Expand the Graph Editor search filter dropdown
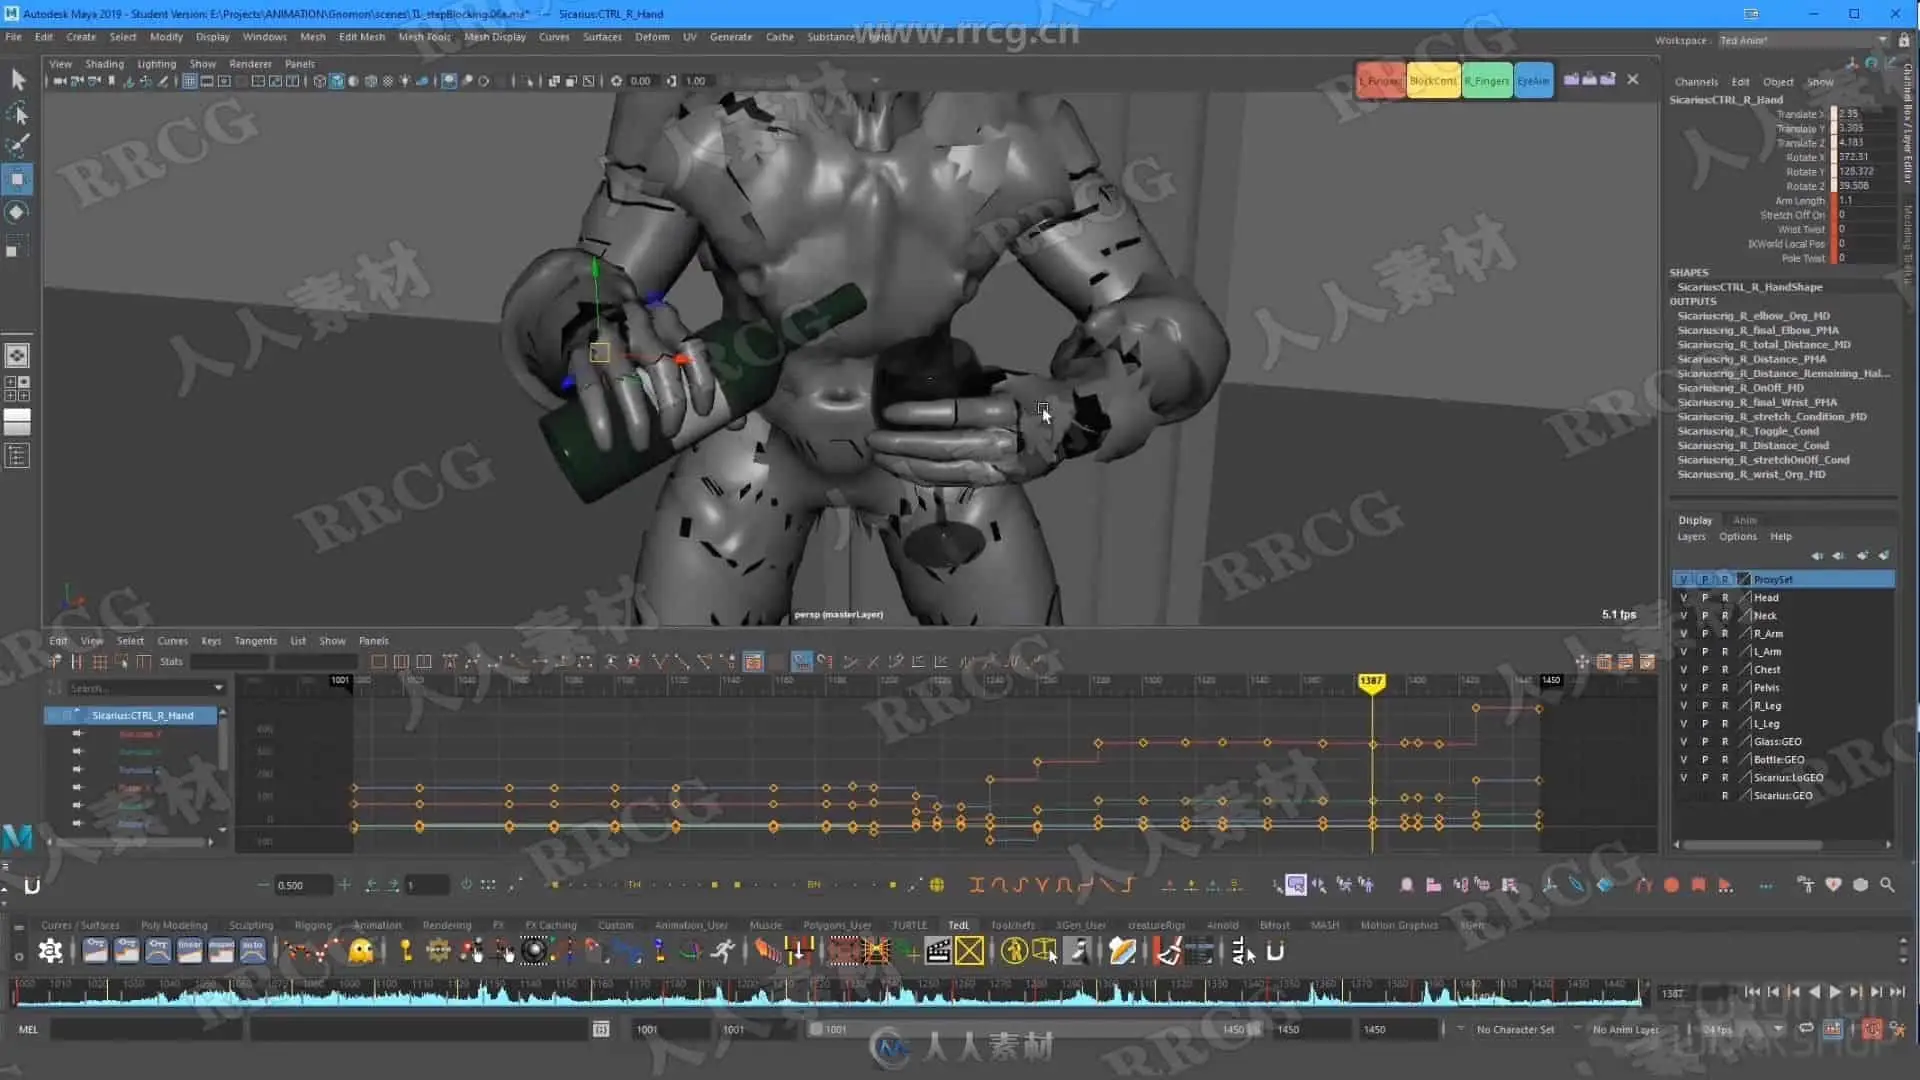 point(218,688)
